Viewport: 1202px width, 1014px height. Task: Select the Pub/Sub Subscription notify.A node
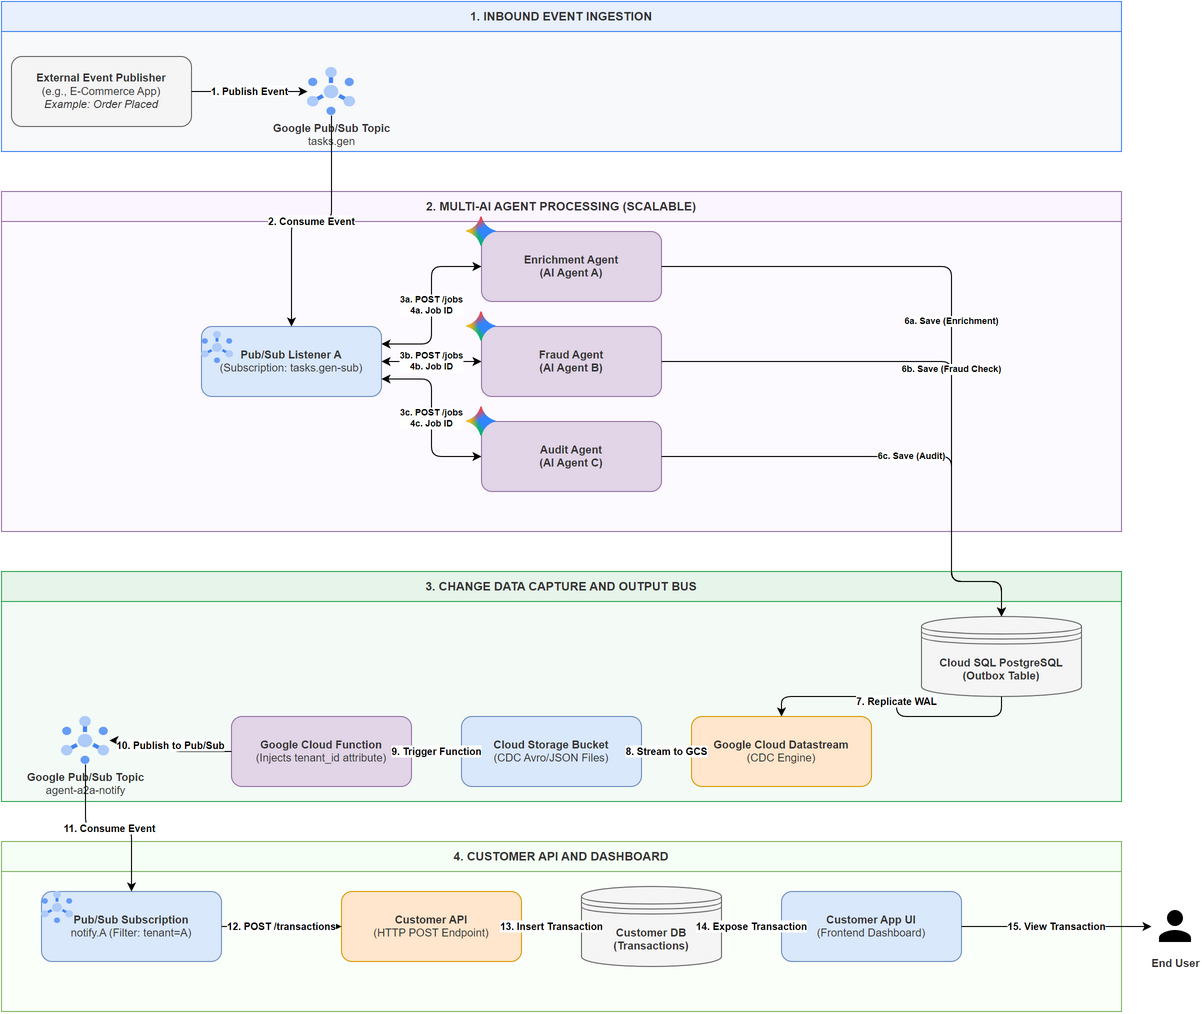tap(131, 926)
